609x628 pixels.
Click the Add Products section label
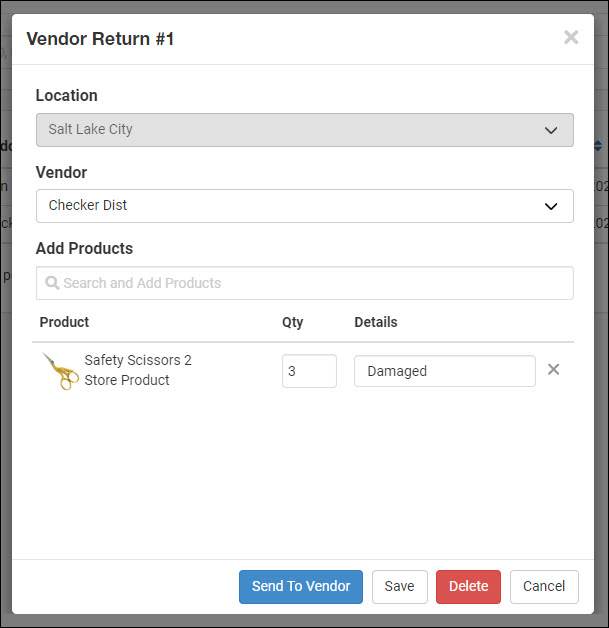84,248
